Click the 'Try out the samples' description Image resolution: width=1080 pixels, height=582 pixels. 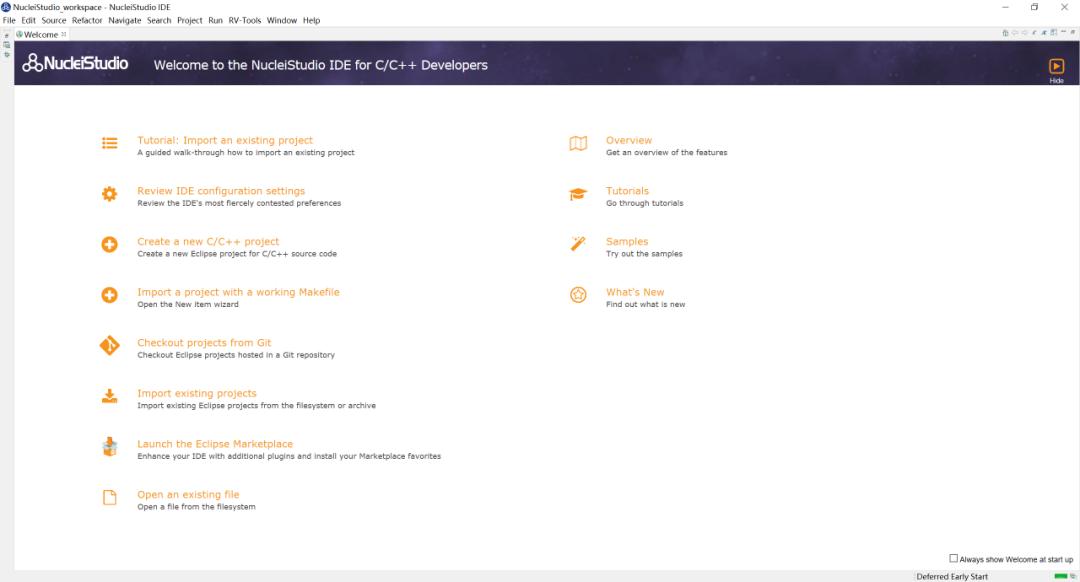[644, 254]
